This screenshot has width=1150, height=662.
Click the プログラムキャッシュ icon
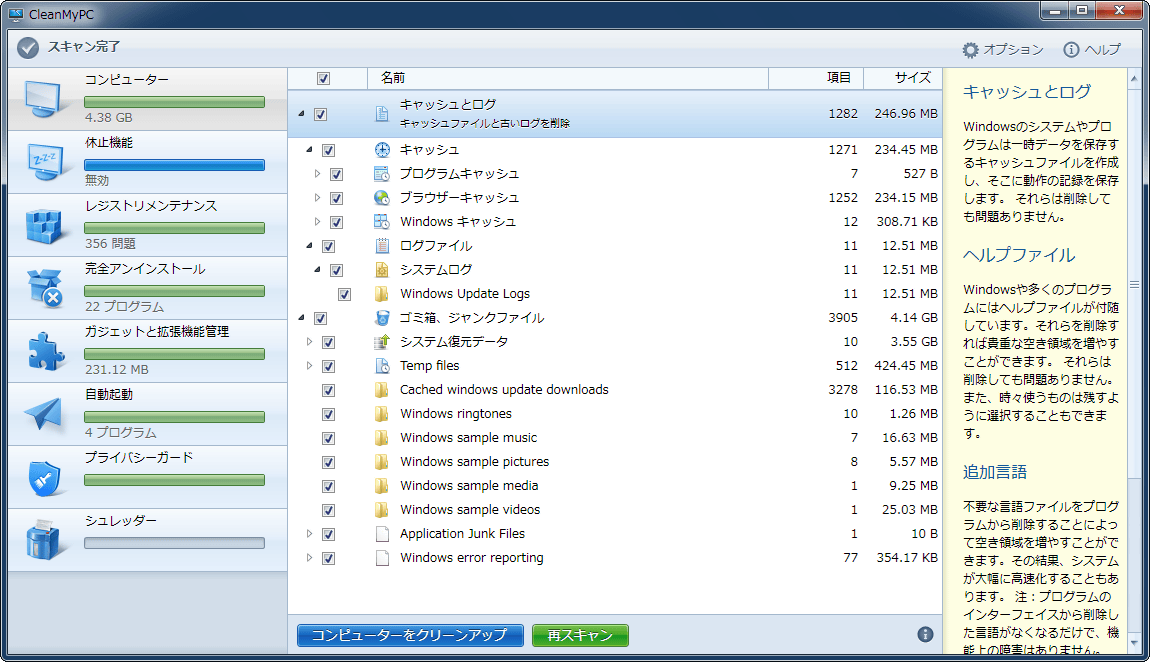pyautogui.click(x=382, y=174)
